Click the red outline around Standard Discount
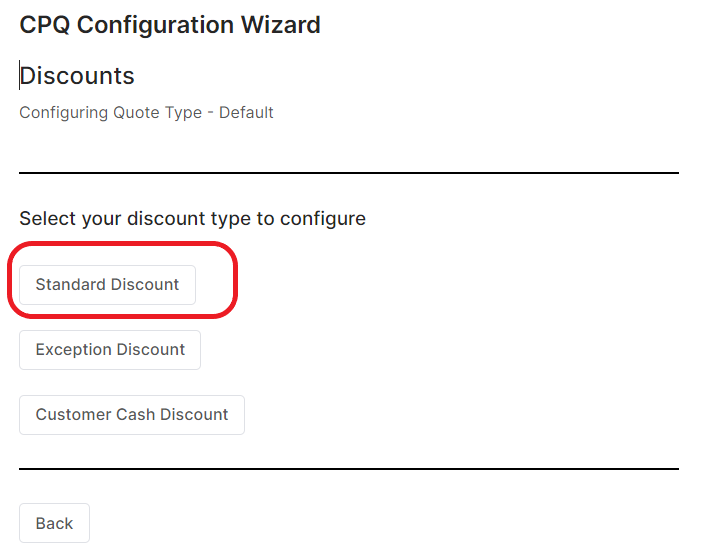 [236, 280]
